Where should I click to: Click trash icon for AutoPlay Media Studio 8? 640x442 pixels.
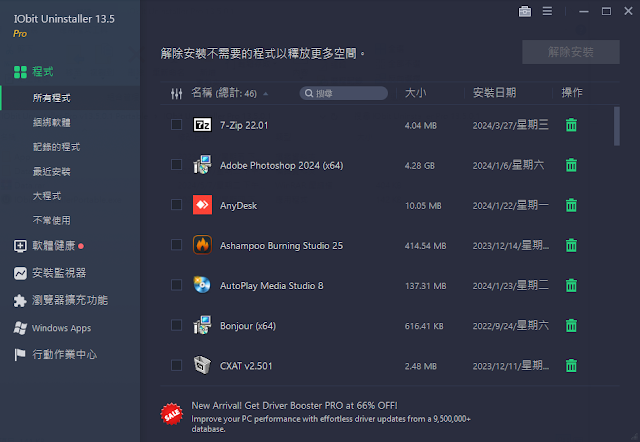[x=571, y=285]
